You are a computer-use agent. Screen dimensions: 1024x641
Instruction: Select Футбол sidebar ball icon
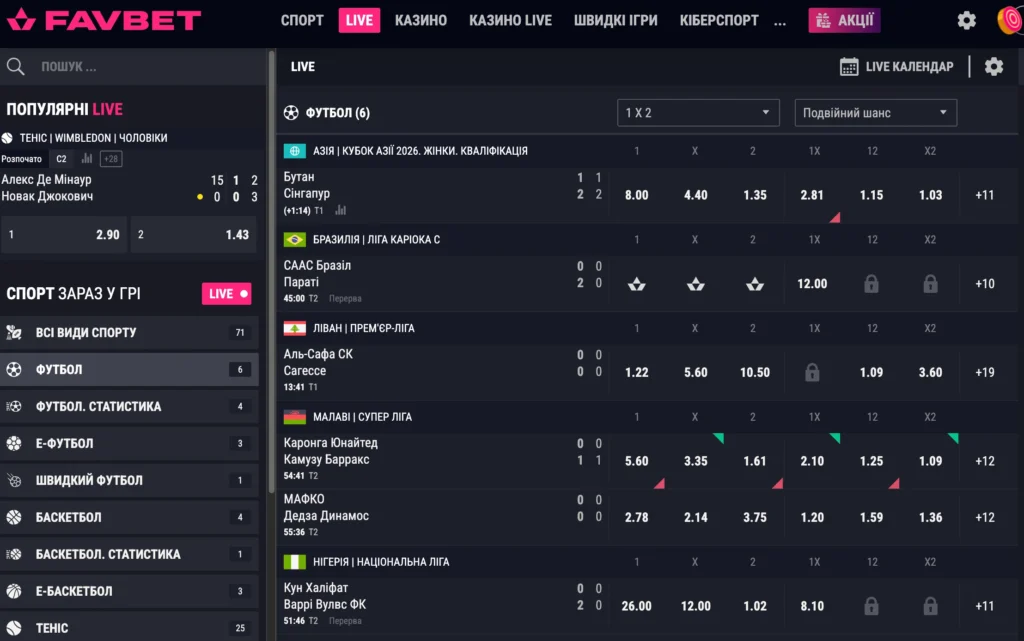[14, 369]
